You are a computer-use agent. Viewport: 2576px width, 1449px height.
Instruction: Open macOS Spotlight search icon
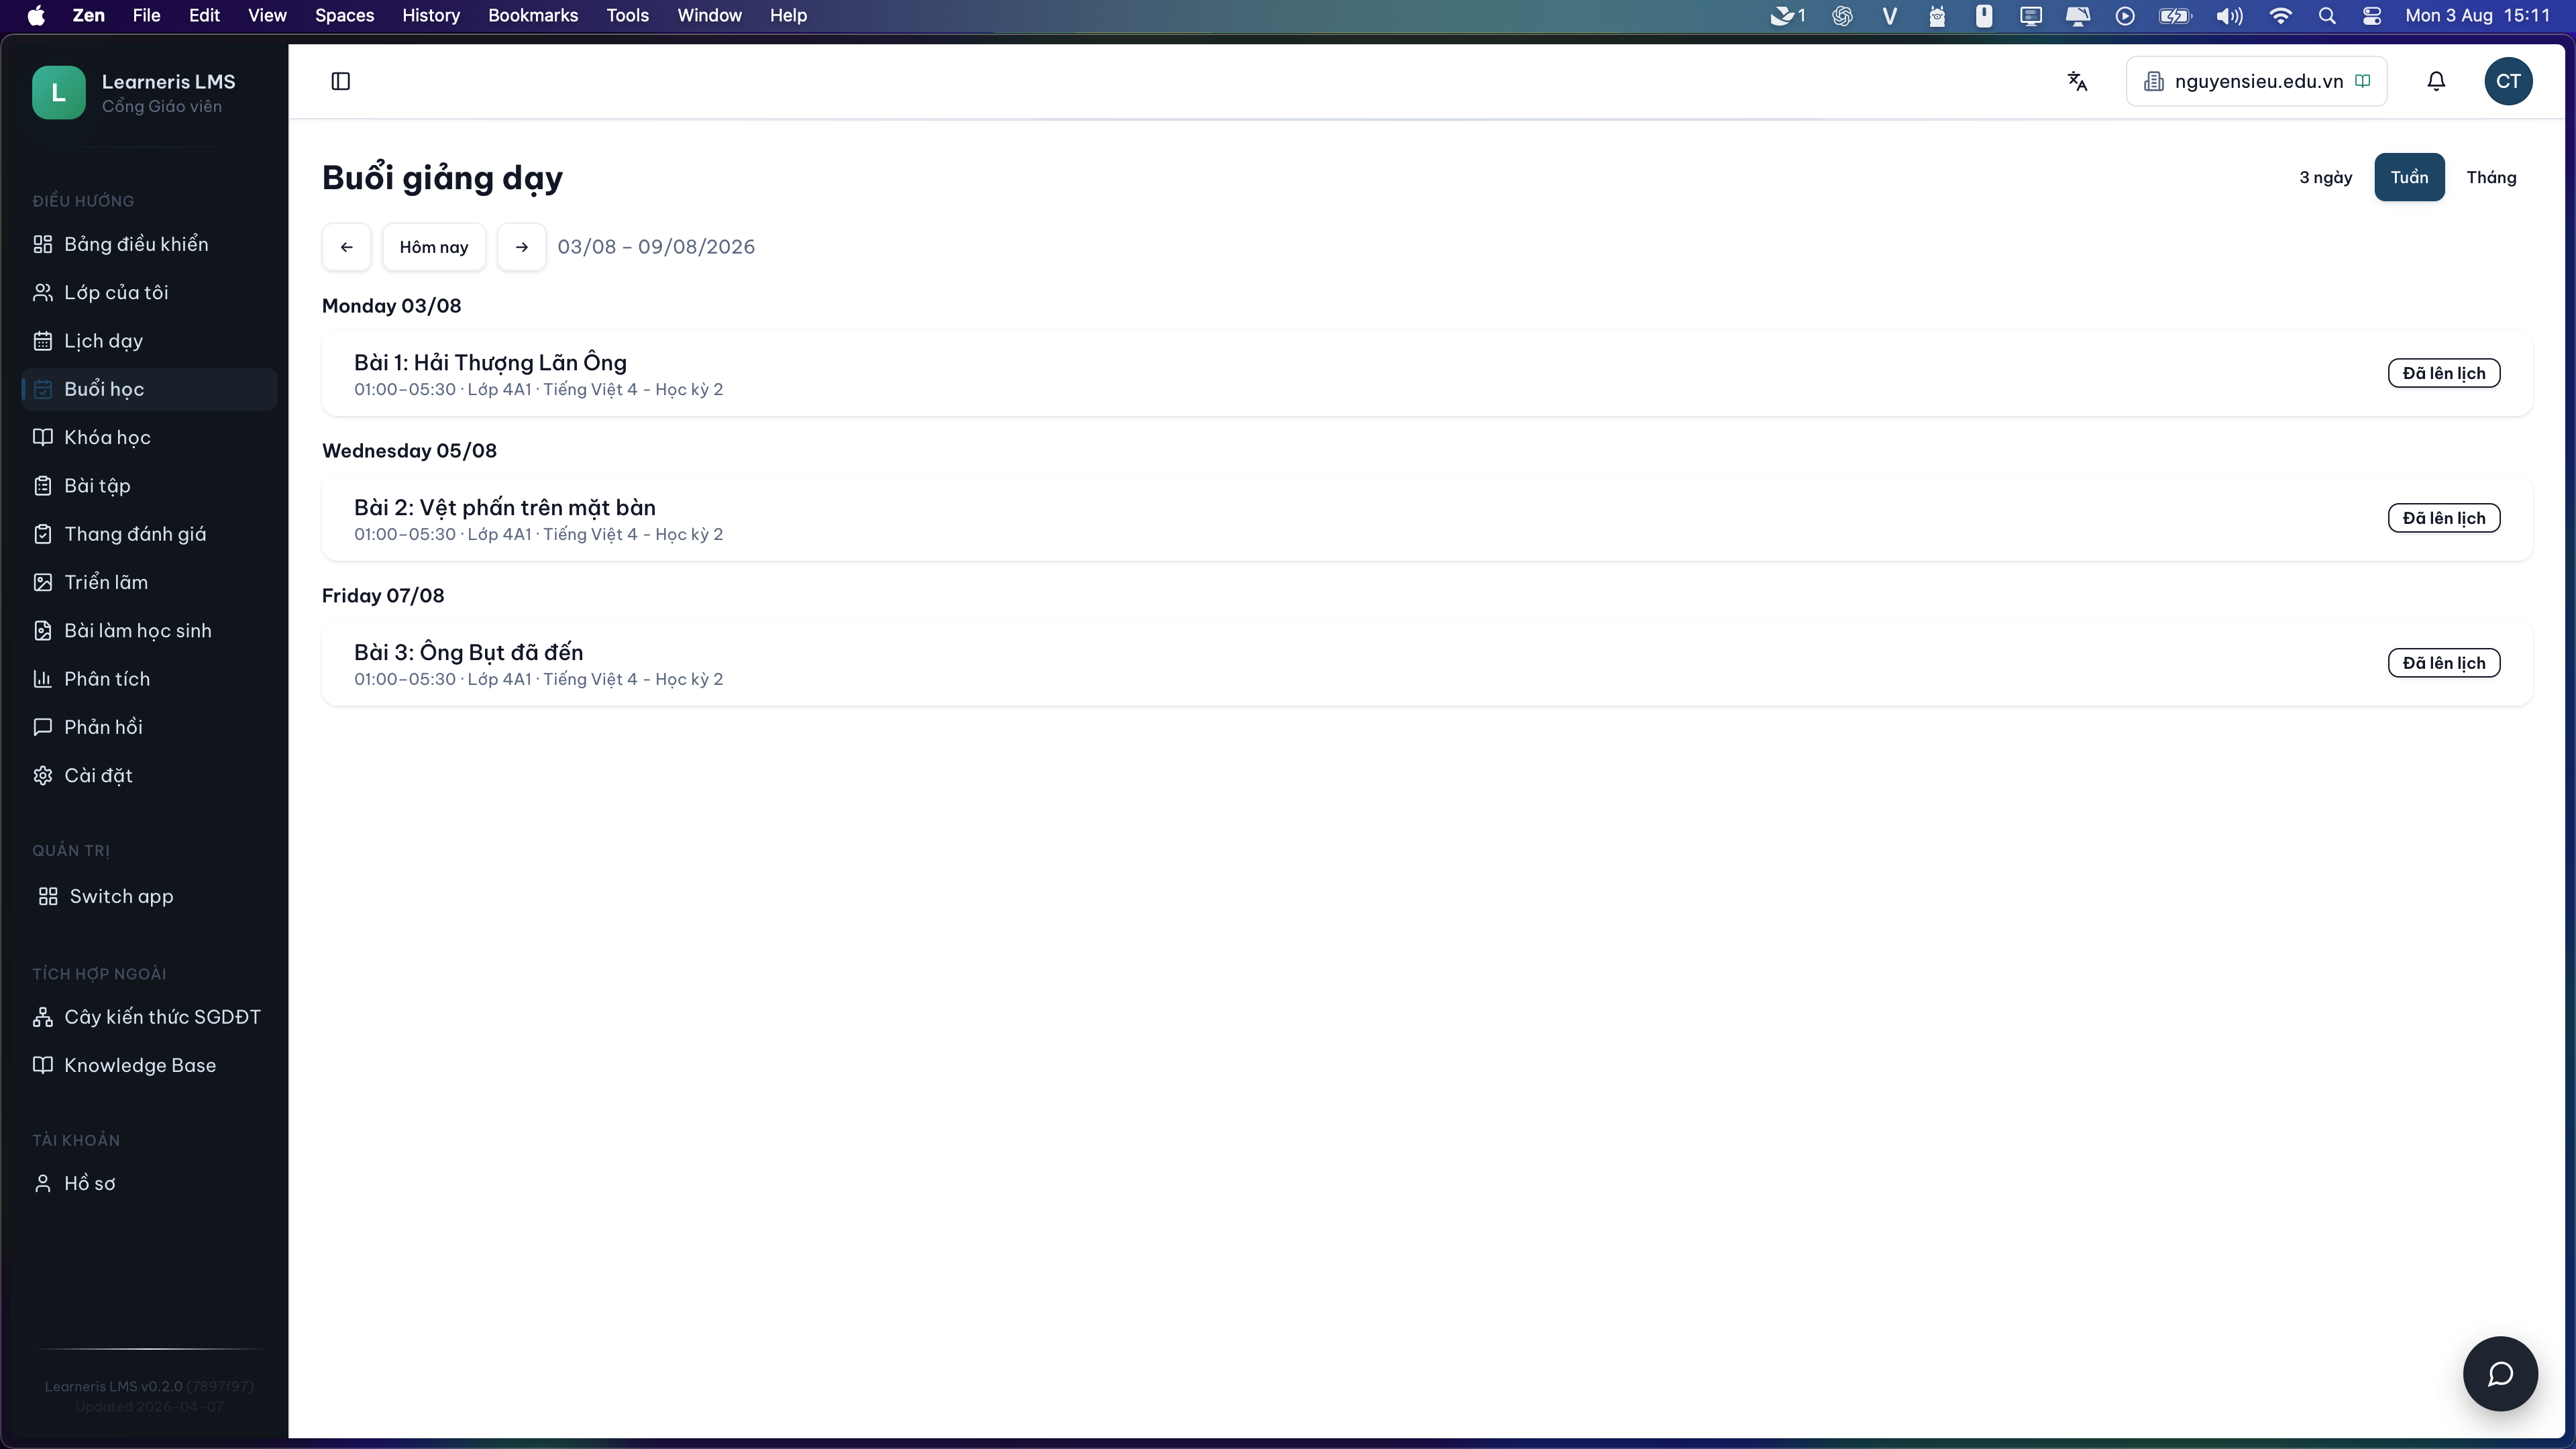tap(2327, 15)
